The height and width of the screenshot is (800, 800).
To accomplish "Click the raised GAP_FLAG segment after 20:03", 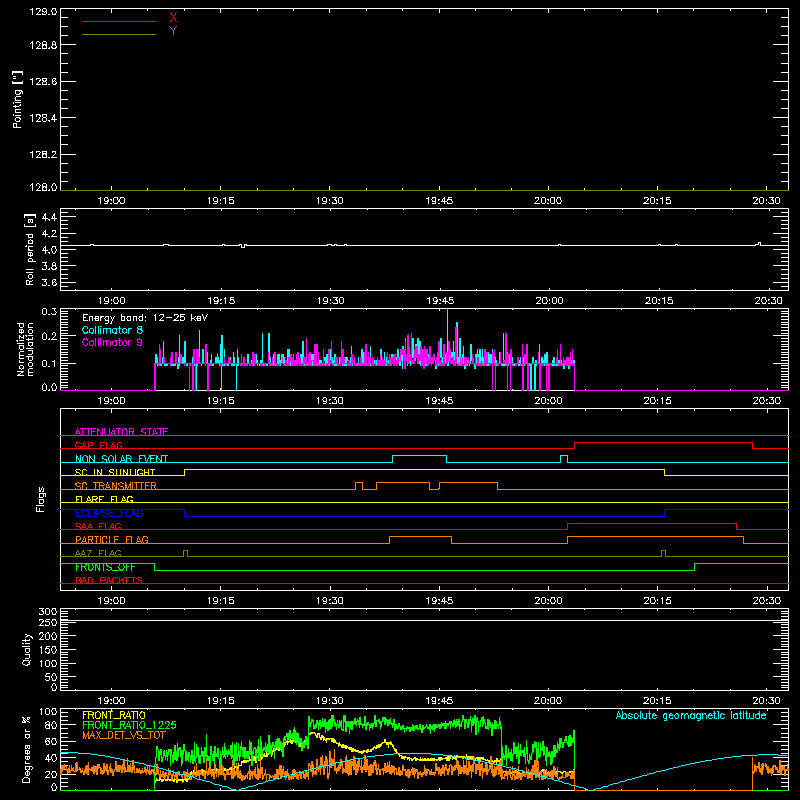I will pyautogui.click(x=663, y=443).
